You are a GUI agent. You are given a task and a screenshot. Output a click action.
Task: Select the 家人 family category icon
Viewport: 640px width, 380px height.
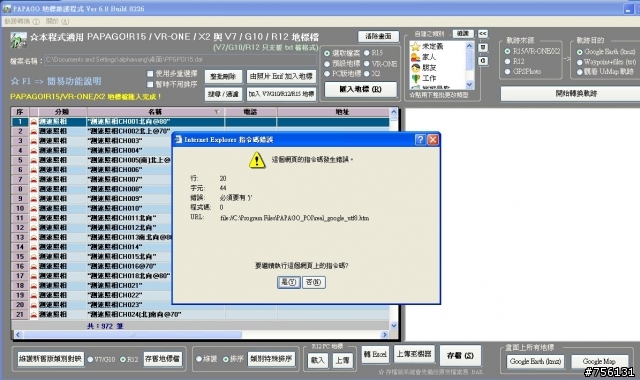(416, 57)
